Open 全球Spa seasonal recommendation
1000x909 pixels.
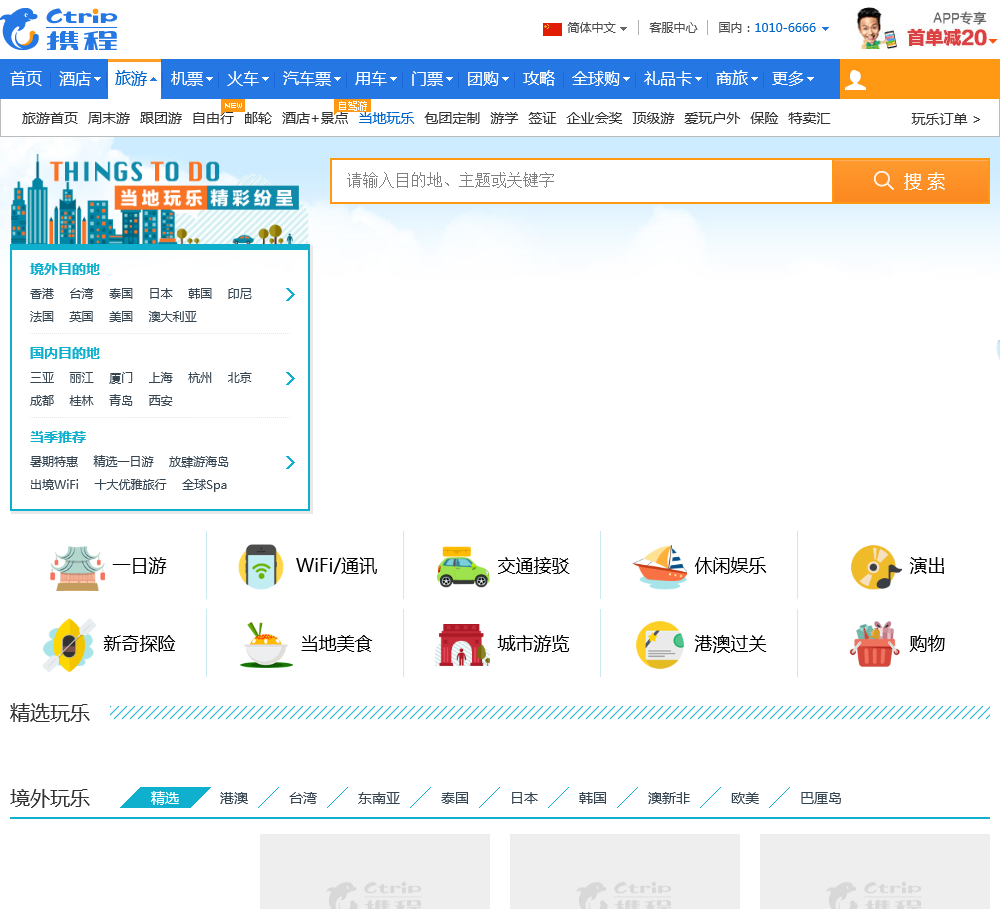(205, 485)
